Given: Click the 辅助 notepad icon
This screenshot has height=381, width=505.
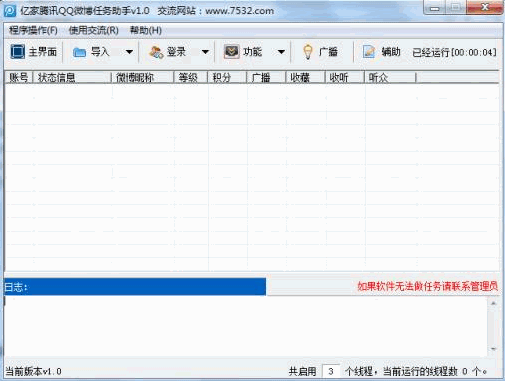Looking at the screenshot, I should tap(369, 52).
